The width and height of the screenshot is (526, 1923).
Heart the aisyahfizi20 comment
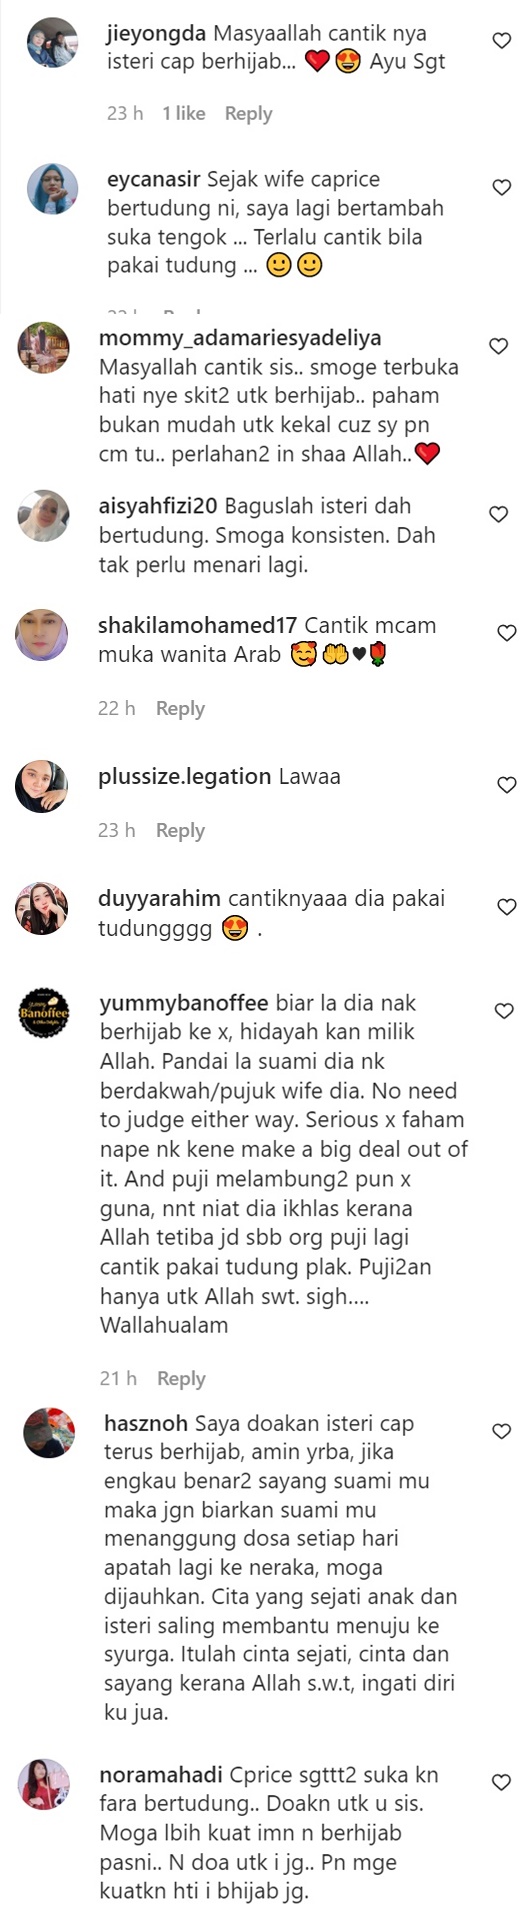point(498,514)
